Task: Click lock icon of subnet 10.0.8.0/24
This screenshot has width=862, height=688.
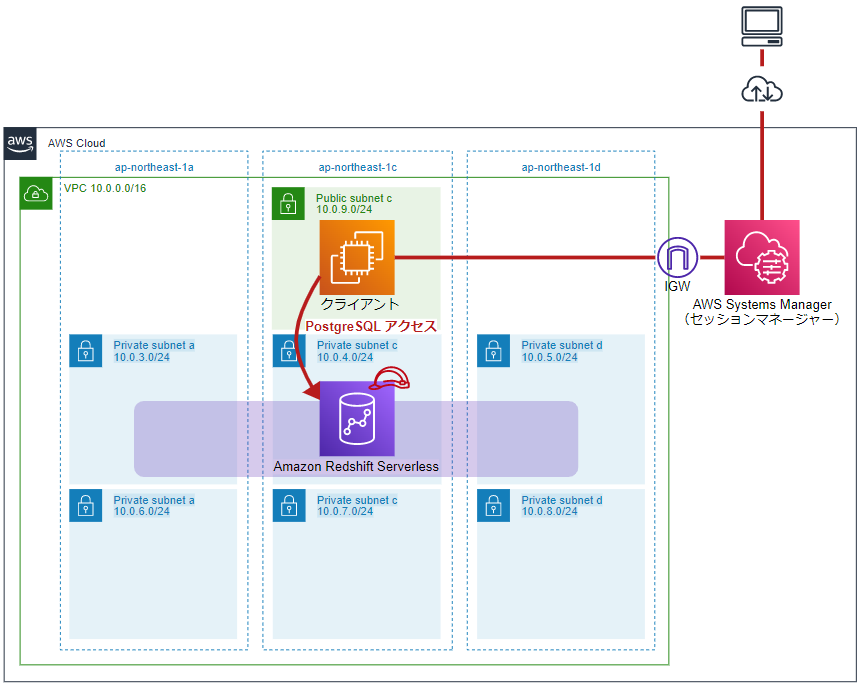Action: (494, 505)
